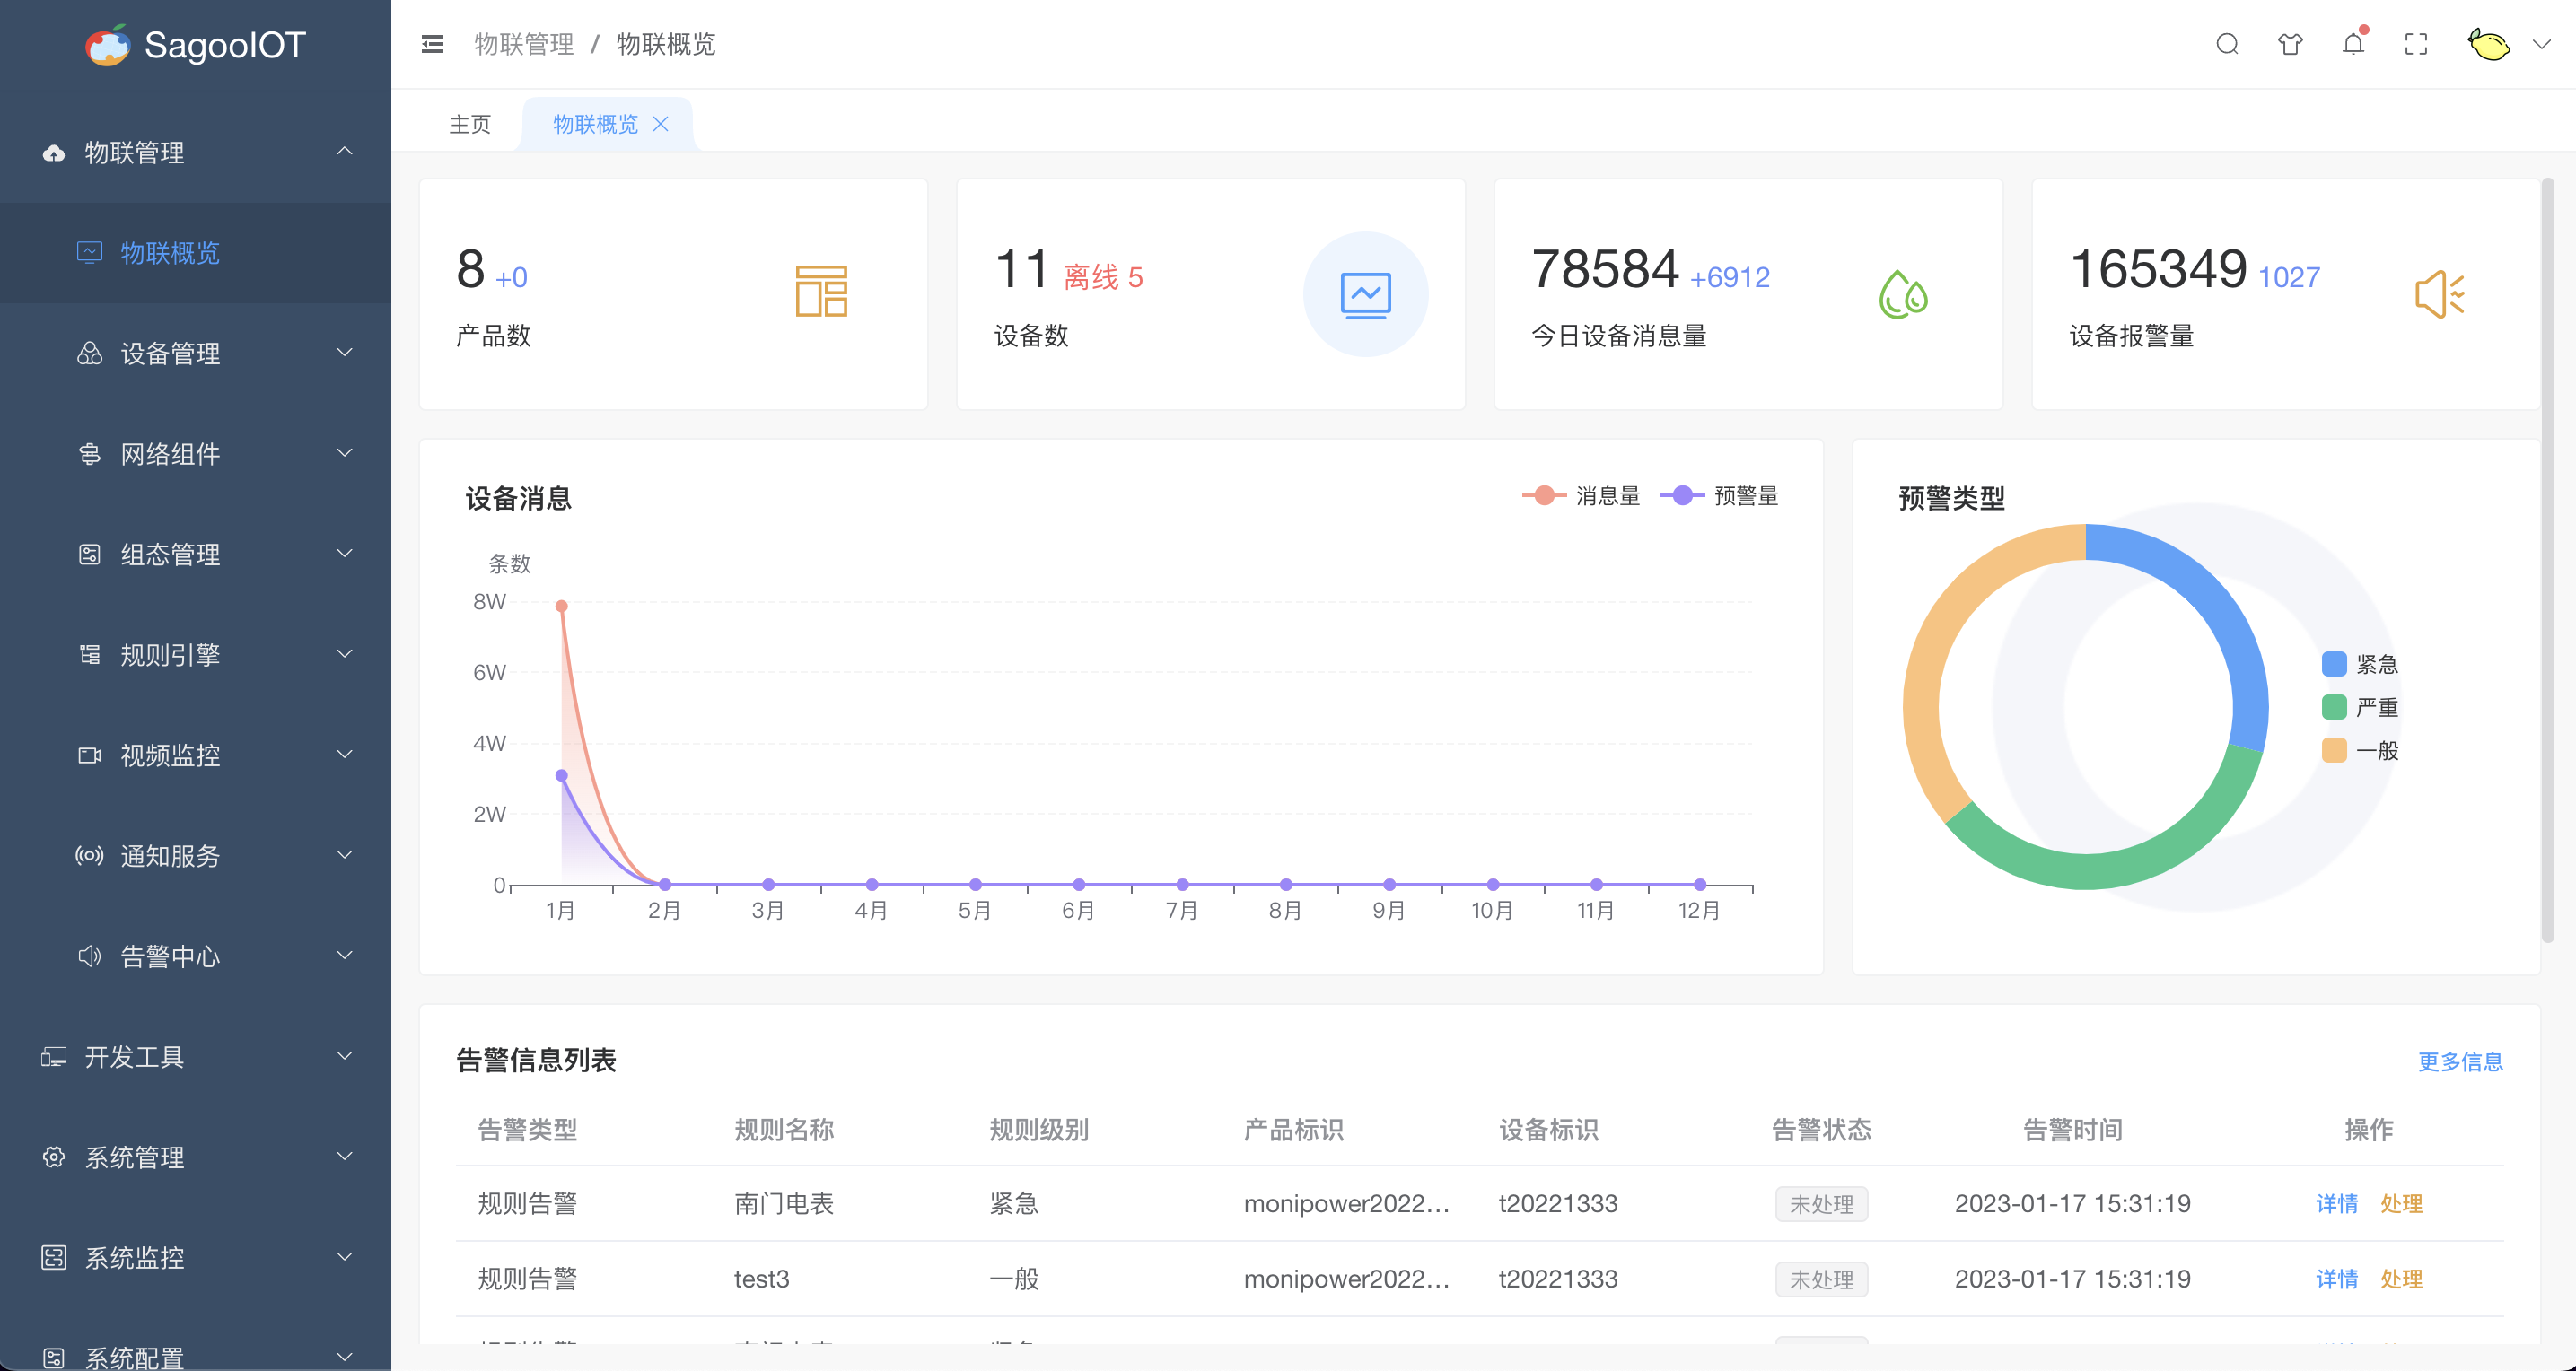Open notifications bell icon
This screenshot has width=2576, height=1371.
2353,44
